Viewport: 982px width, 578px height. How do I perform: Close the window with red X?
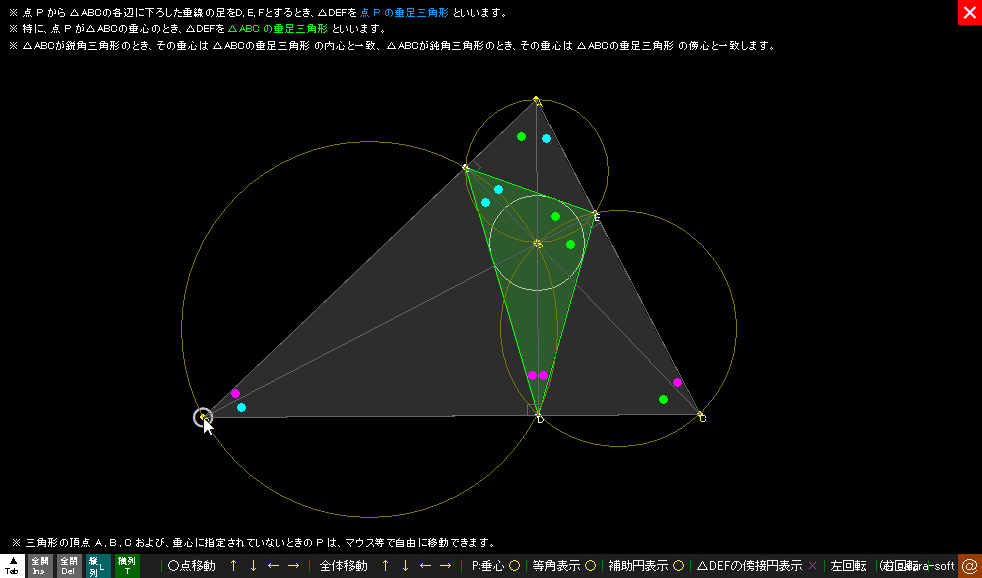point(969,12)
